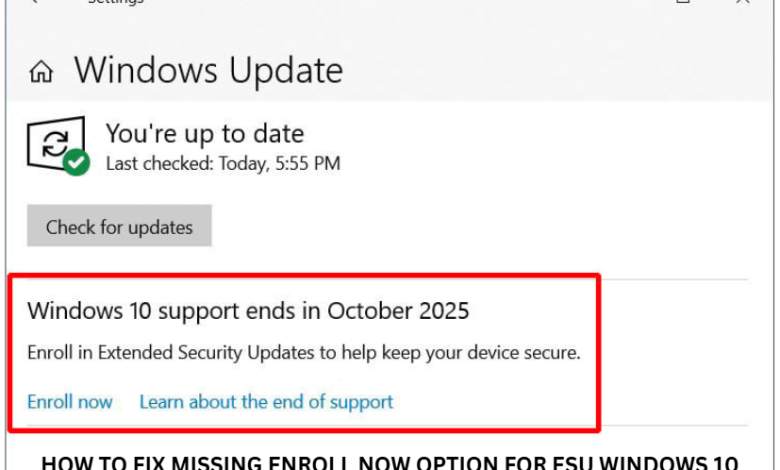
Task: Go back using the arrow in title bar
Action: 35,2
